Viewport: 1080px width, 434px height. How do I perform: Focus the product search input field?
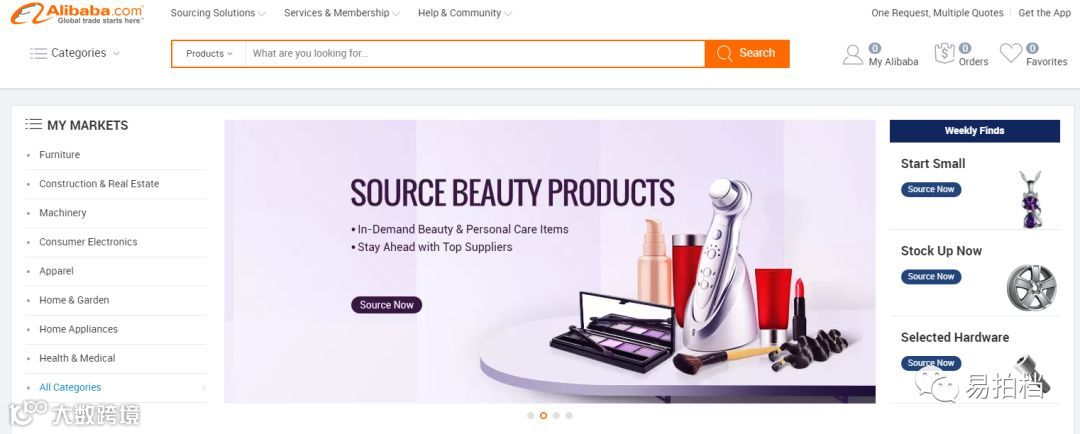[x=475, y=54]
